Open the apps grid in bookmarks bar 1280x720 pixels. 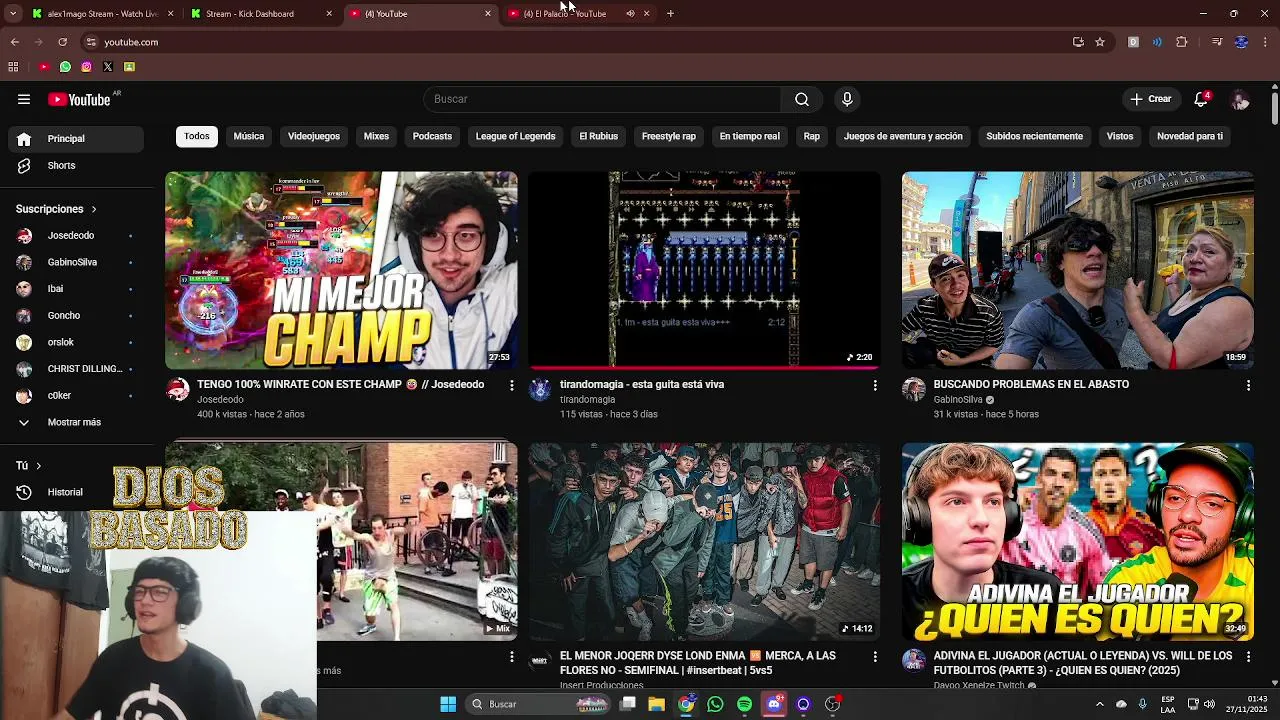(x=13, y=67)
